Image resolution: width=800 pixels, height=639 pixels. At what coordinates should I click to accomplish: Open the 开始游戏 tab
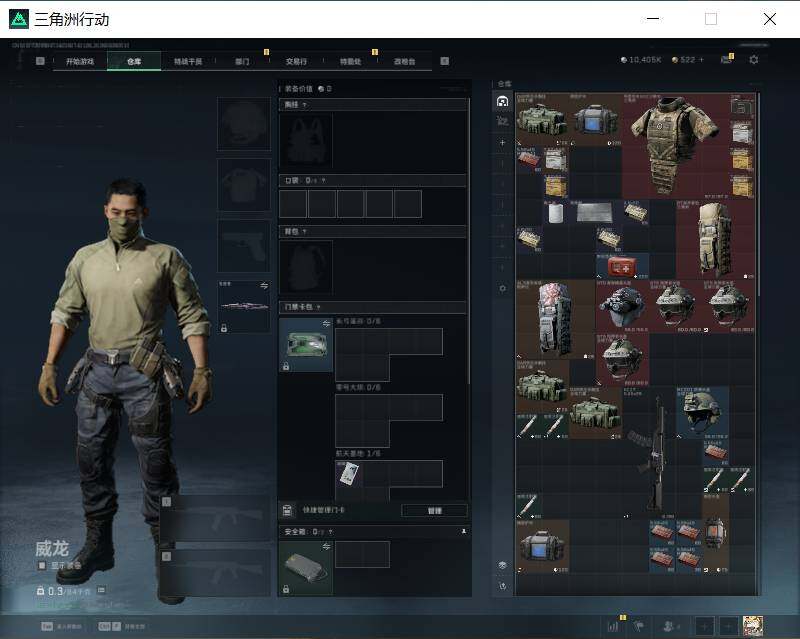[x=80, y=61]
